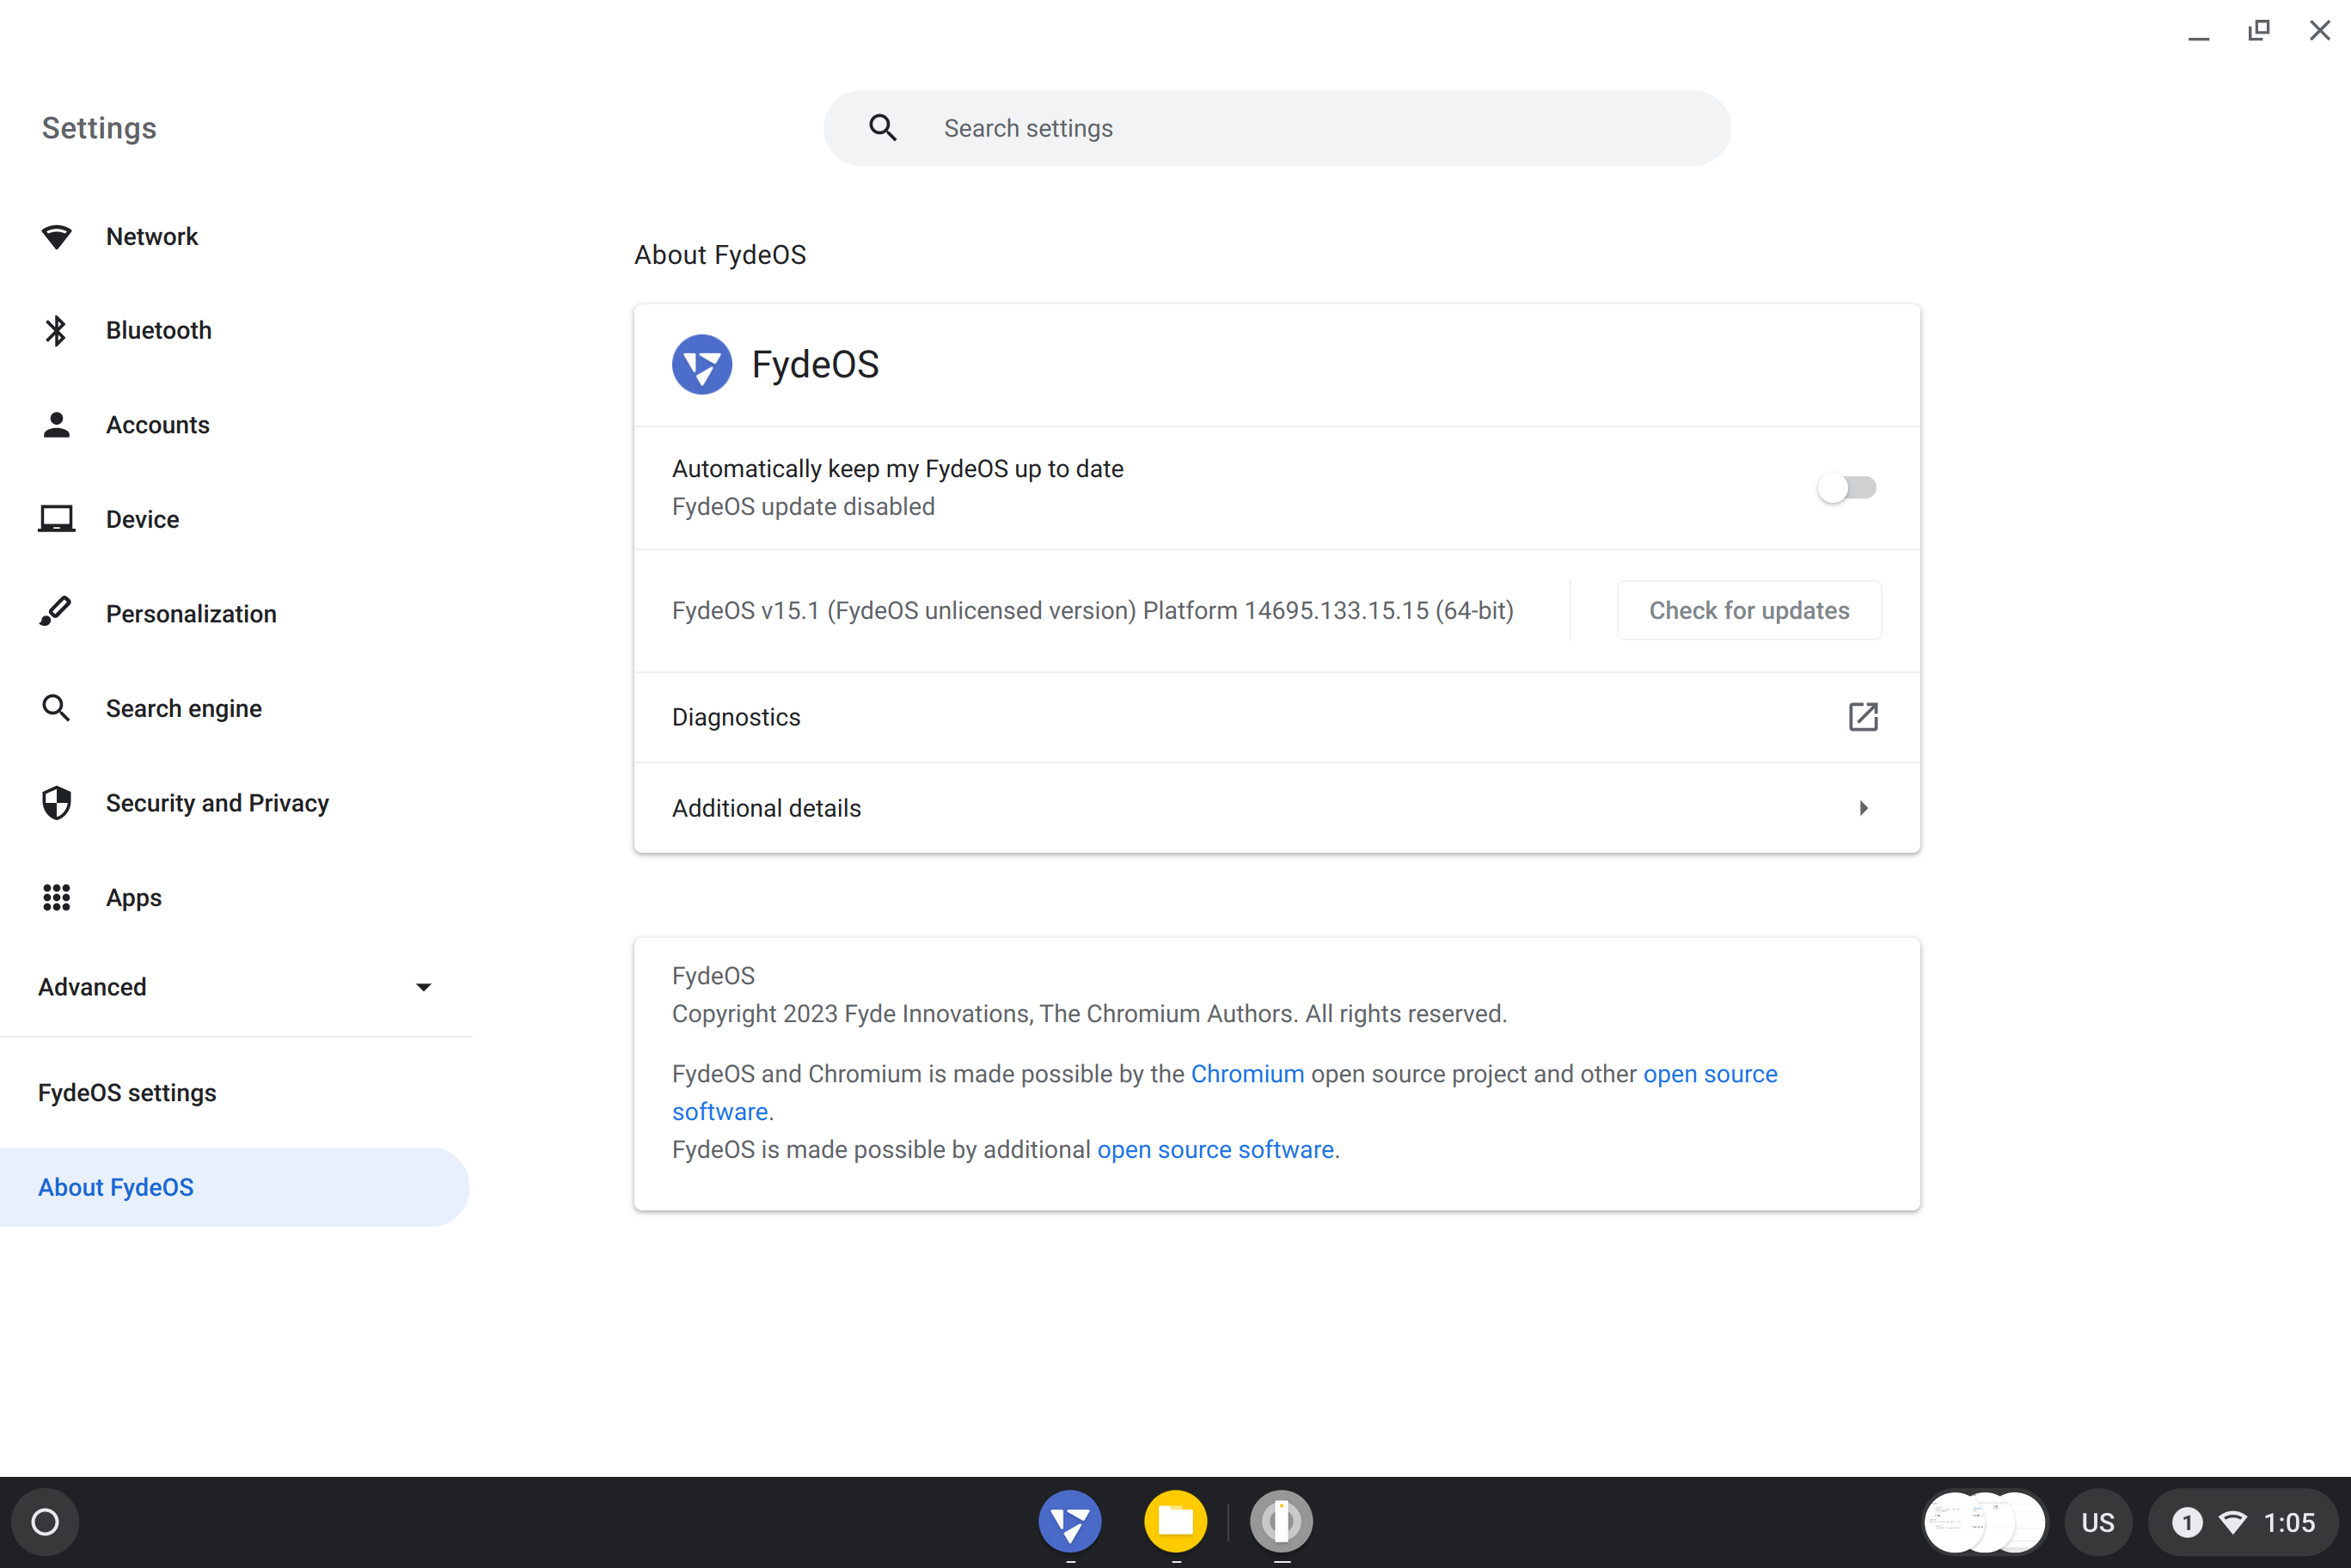Click the notification count badge in tray

pyautogui.click(x=2187, y=1523)
